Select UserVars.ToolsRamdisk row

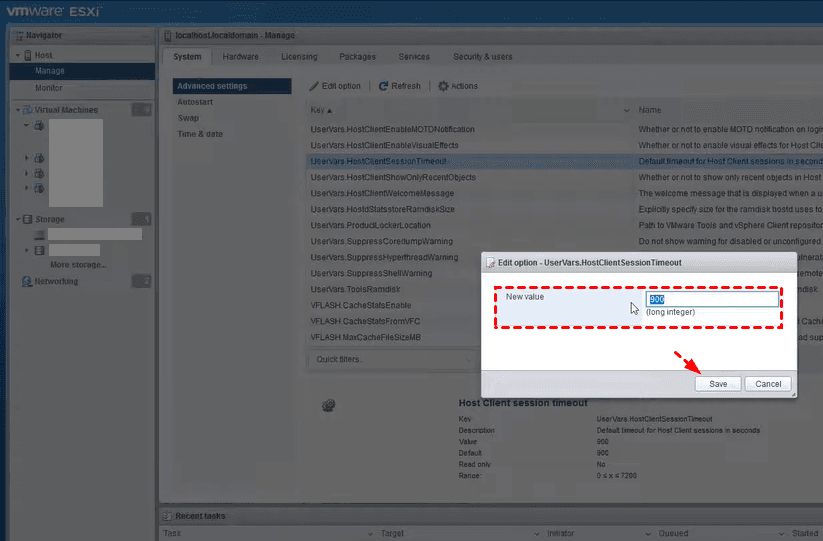coord(393,289)
